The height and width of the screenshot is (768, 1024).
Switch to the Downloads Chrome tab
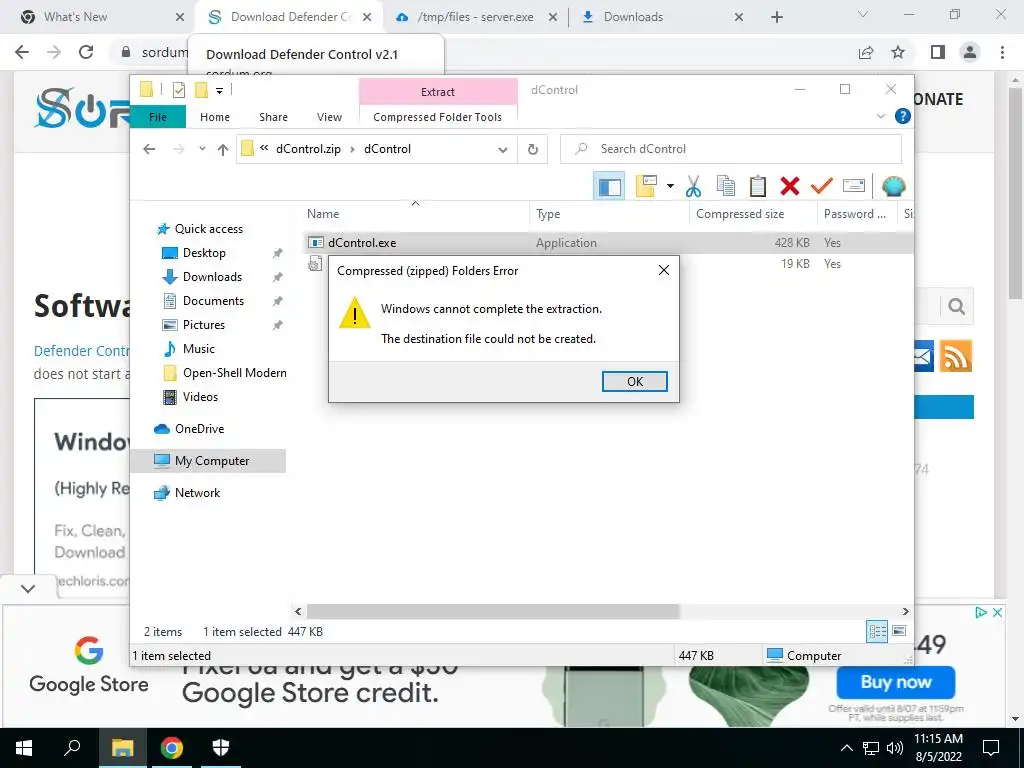coord(661,17)
